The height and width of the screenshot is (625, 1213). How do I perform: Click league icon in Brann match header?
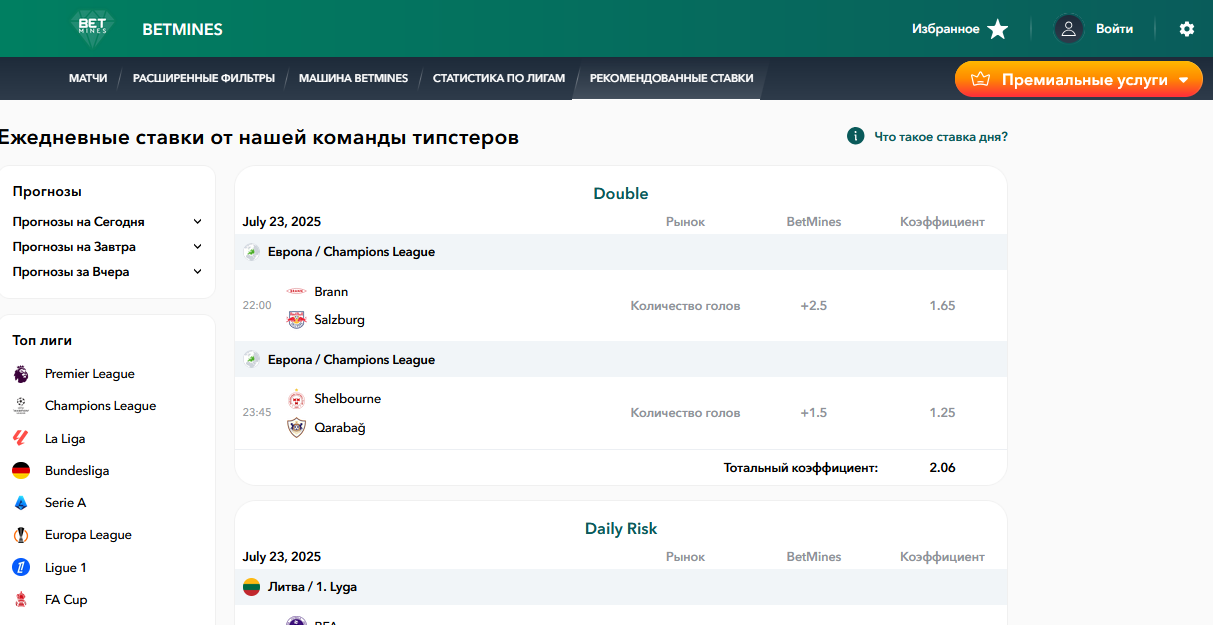point(252,252)
